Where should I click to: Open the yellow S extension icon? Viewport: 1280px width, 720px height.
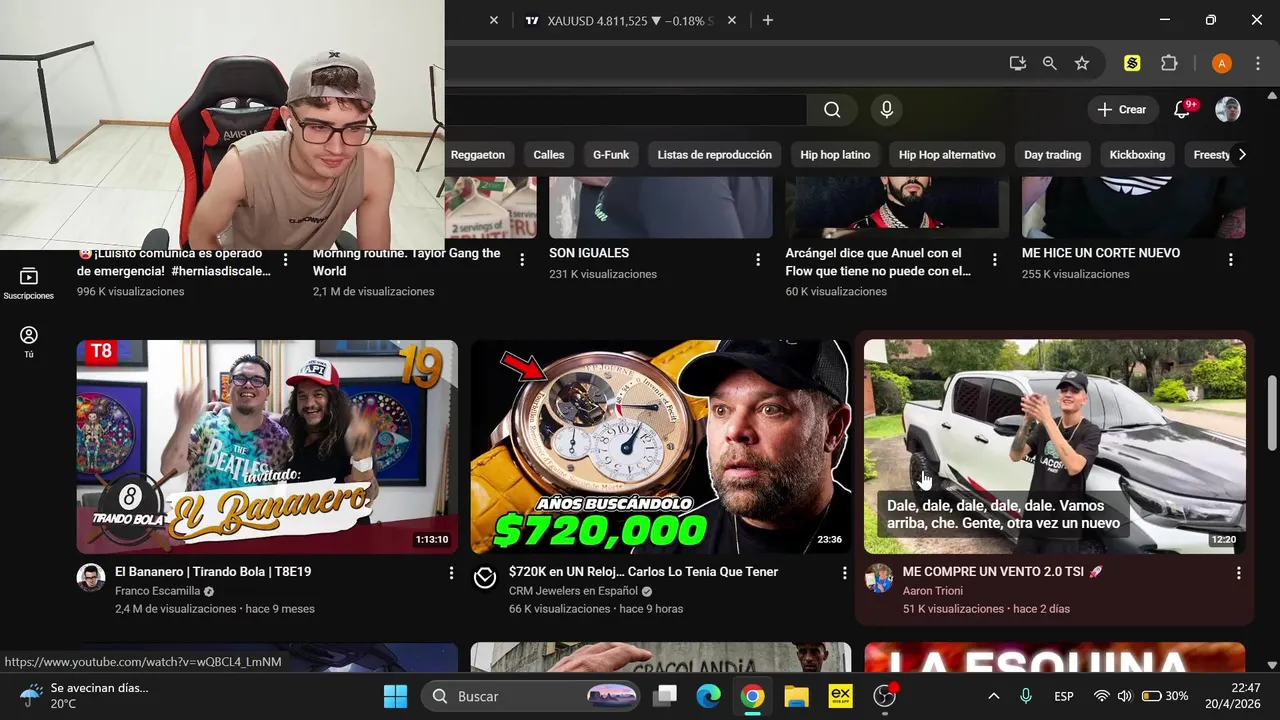coord(1132,63)
